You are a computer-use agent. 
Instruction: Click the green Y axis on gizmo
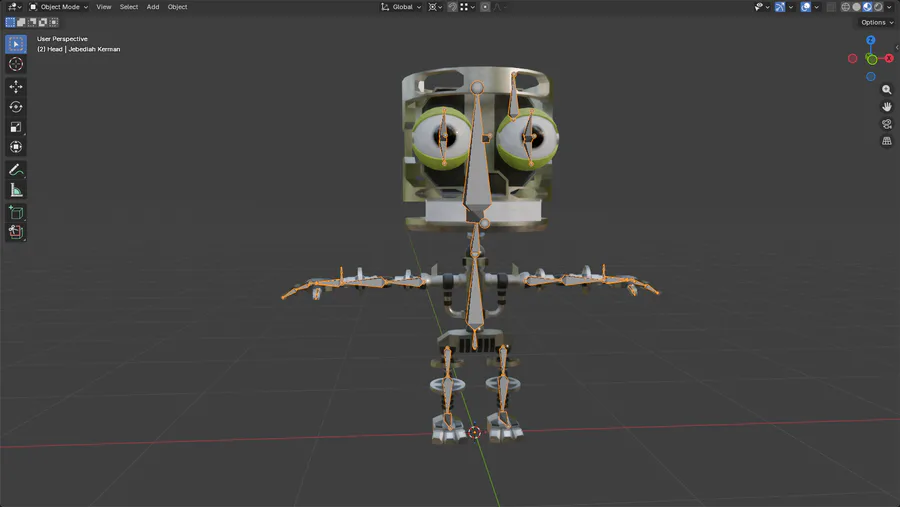[x=872, y=59]
